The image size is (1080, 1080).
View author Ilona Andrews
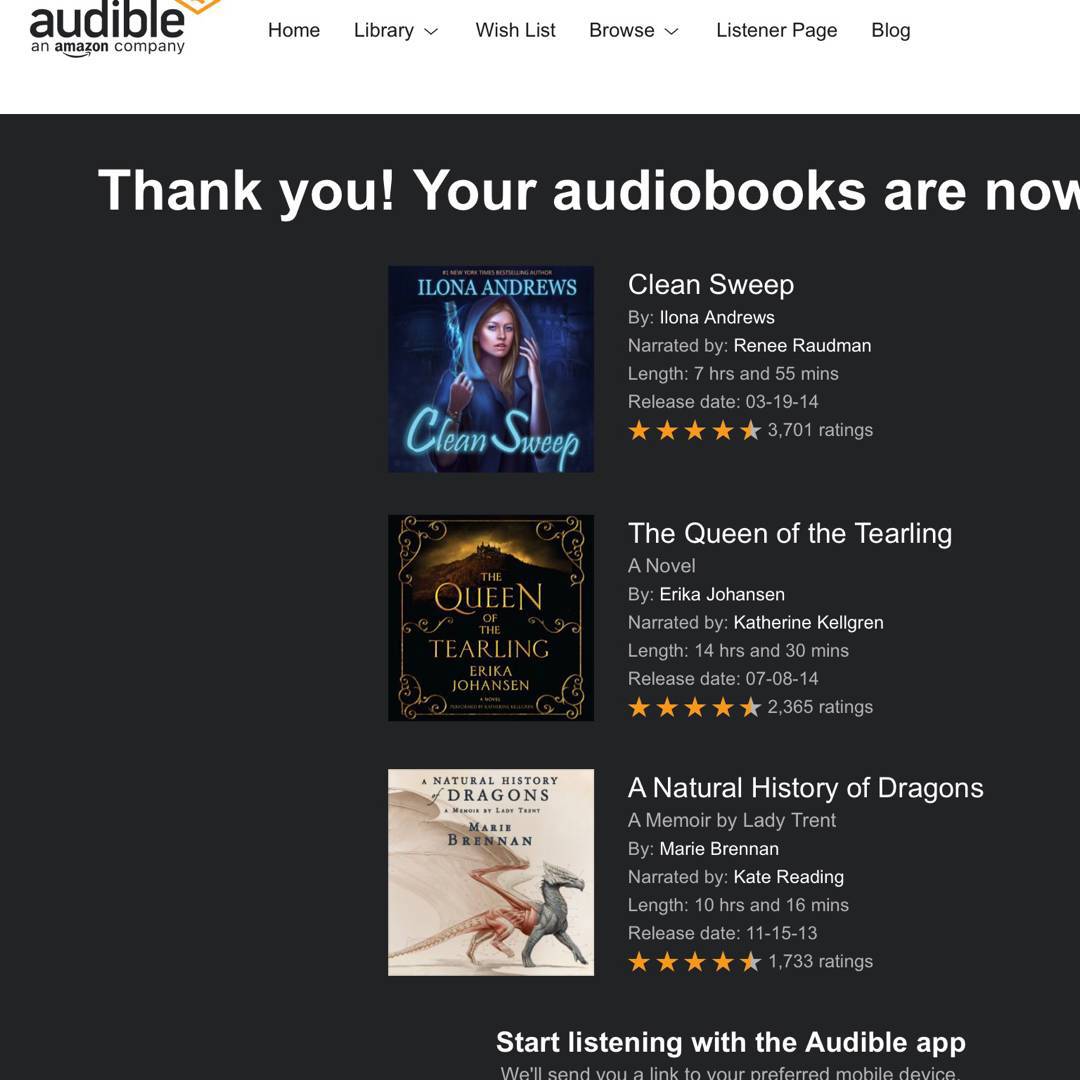pyautogui.click(x=717, y=318)
